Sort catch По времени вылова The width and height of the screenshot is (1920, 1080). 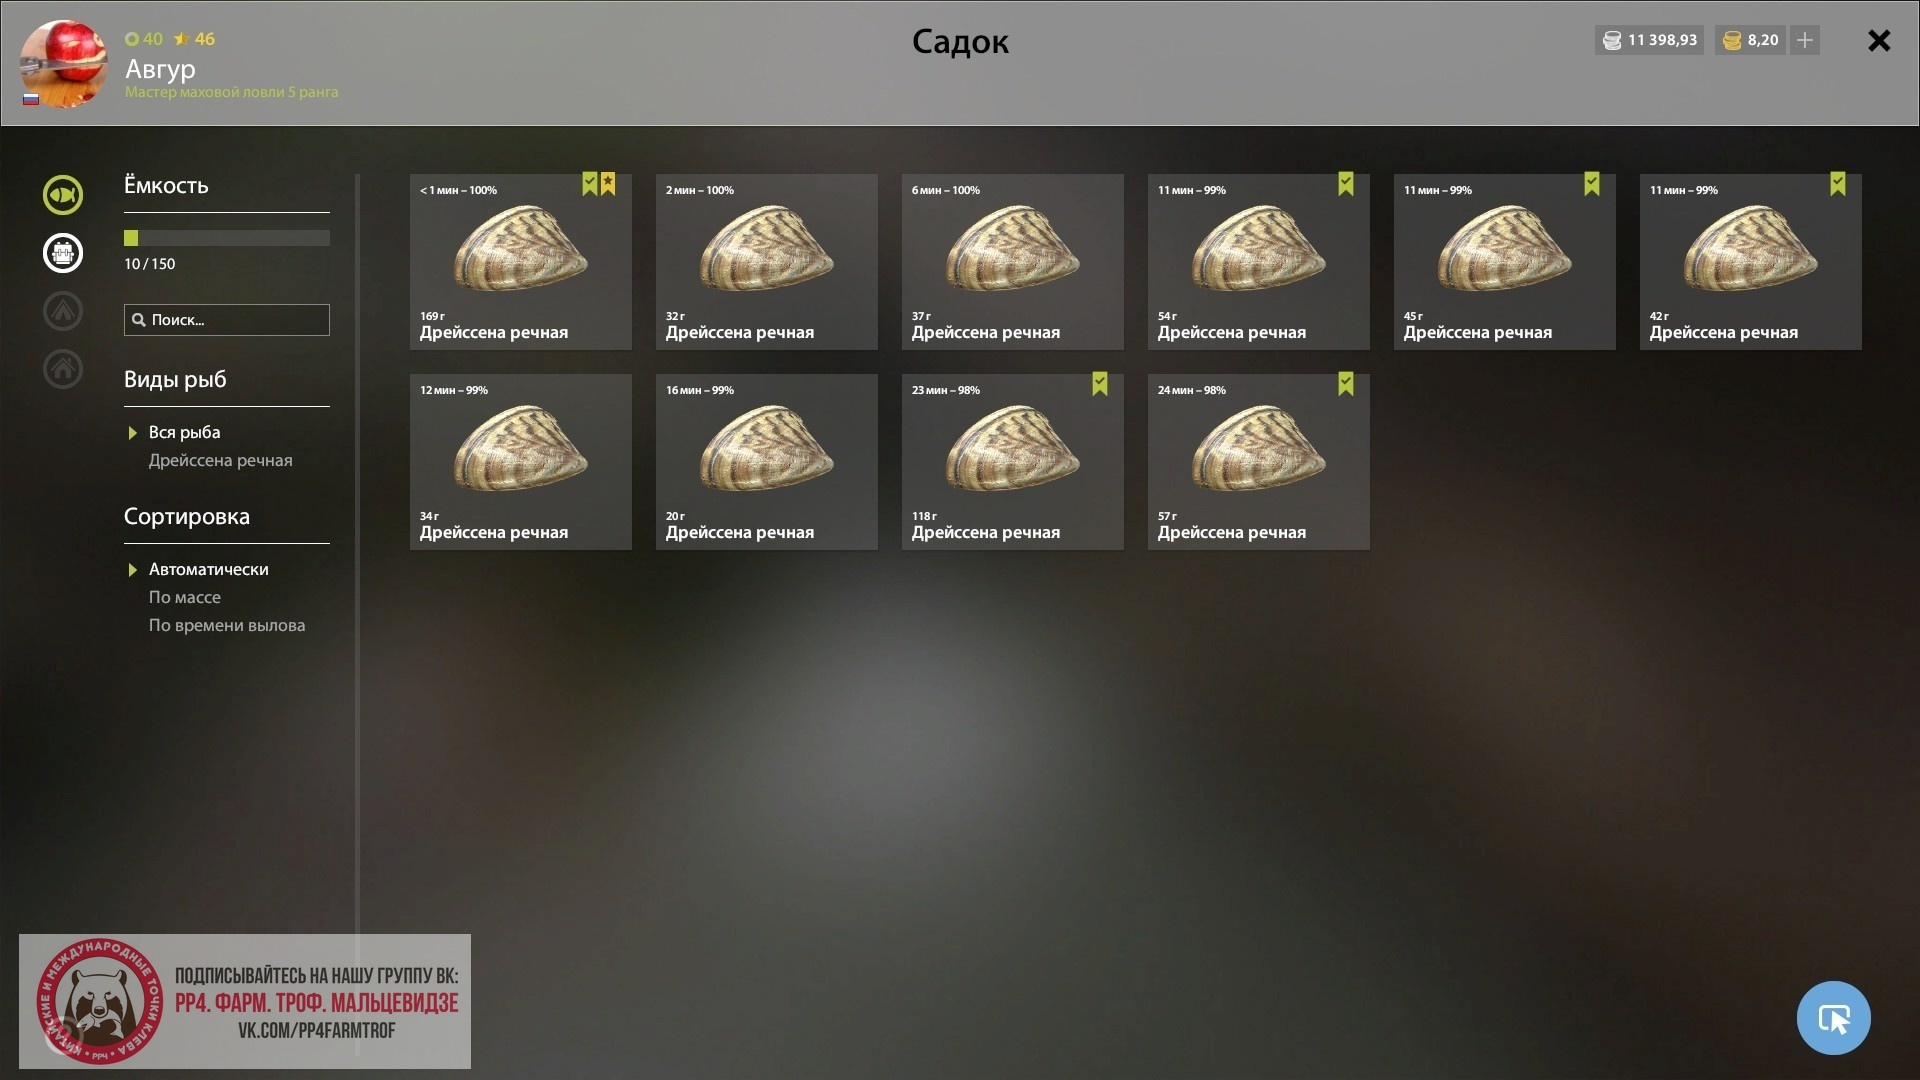pos(227,625)
